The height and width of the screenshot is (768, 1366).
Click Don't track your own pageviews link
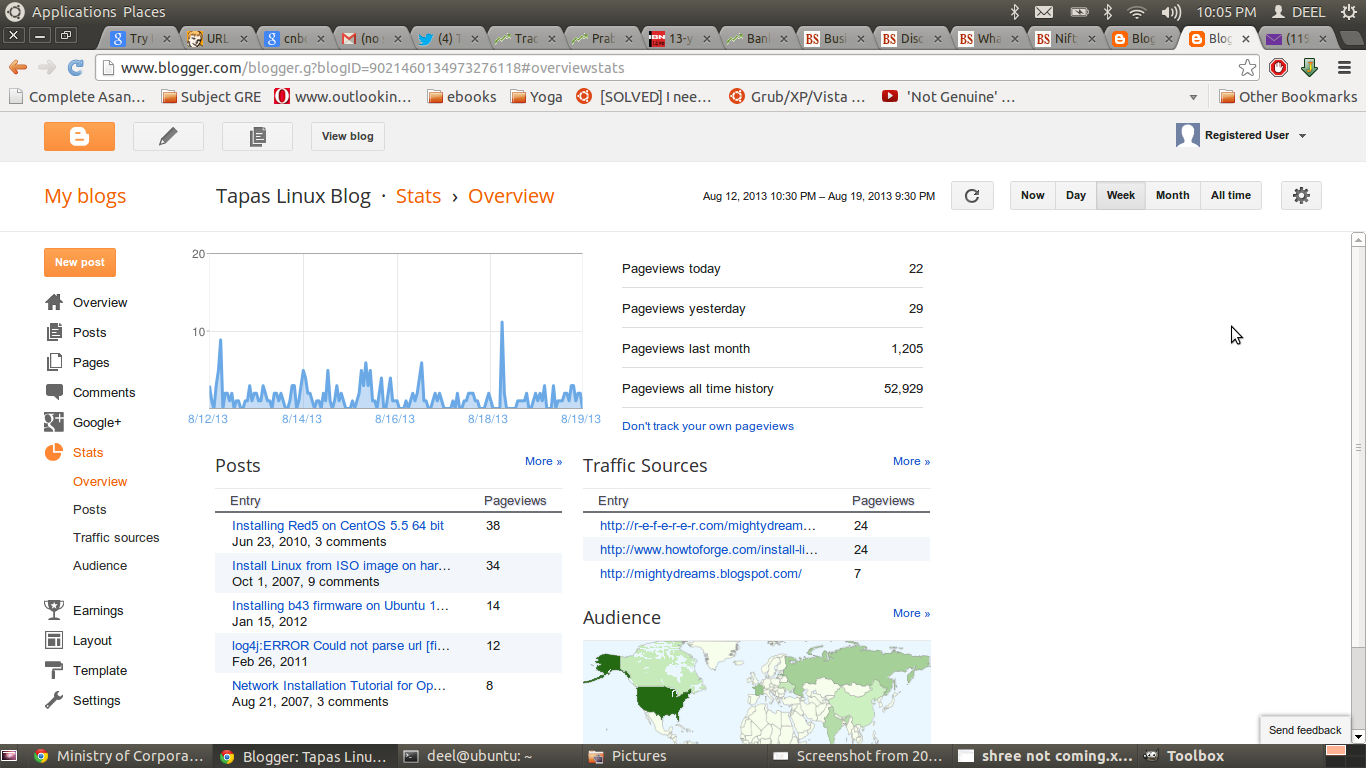click(x=708, y=426)
